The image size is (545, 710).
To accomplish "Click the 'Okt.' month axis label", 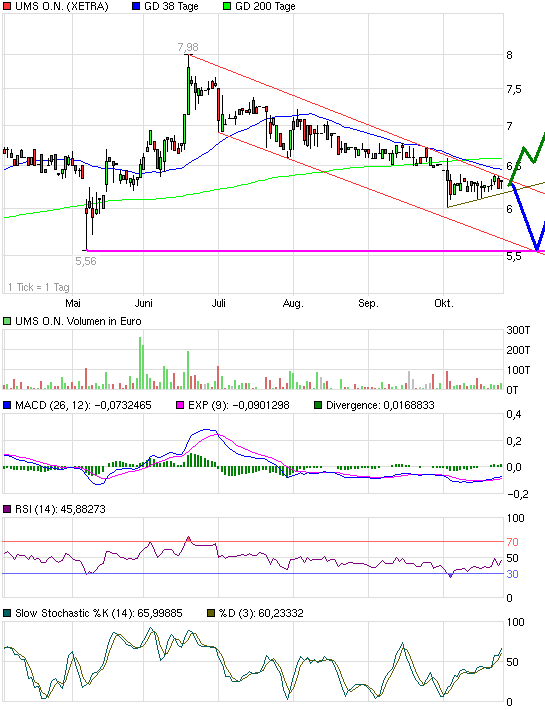I will (x=444, y=303).
